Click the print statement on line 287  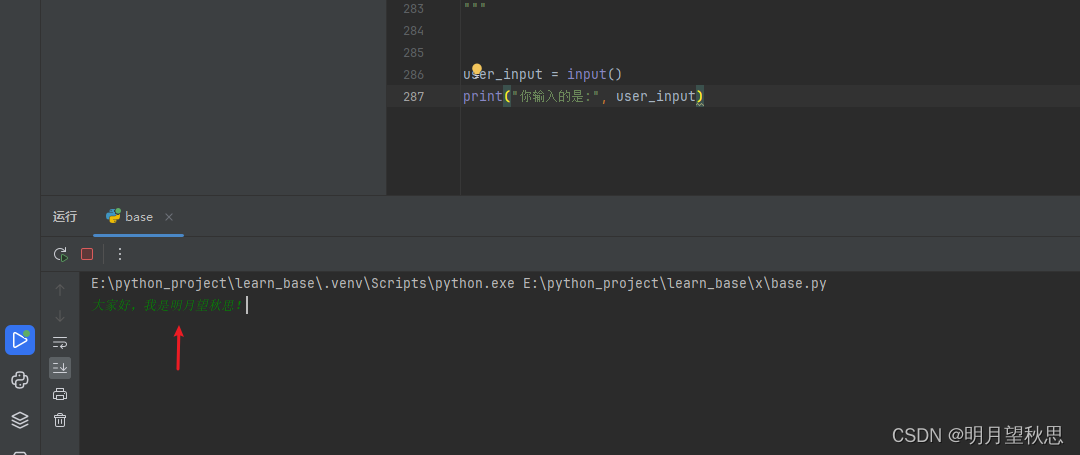pyautogui.click(x=583, y=96)
